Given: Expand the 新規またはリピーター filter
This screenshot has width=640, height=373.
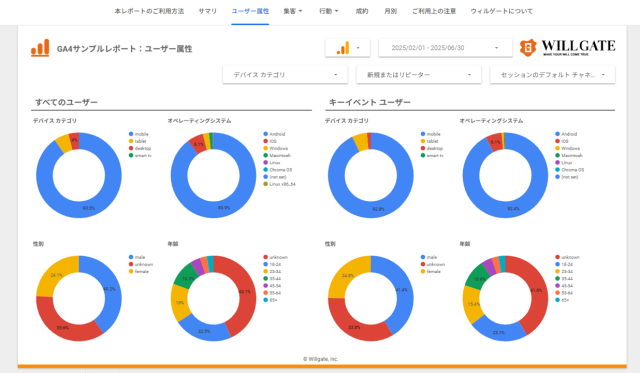Looking at the screenshot, I should click(419, 75).
